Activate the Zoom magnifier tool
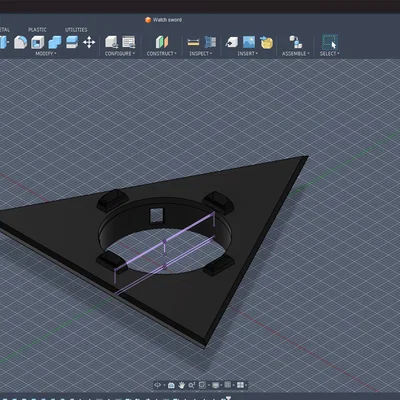This screenshot has width=400, height=400. pos(191,385)
